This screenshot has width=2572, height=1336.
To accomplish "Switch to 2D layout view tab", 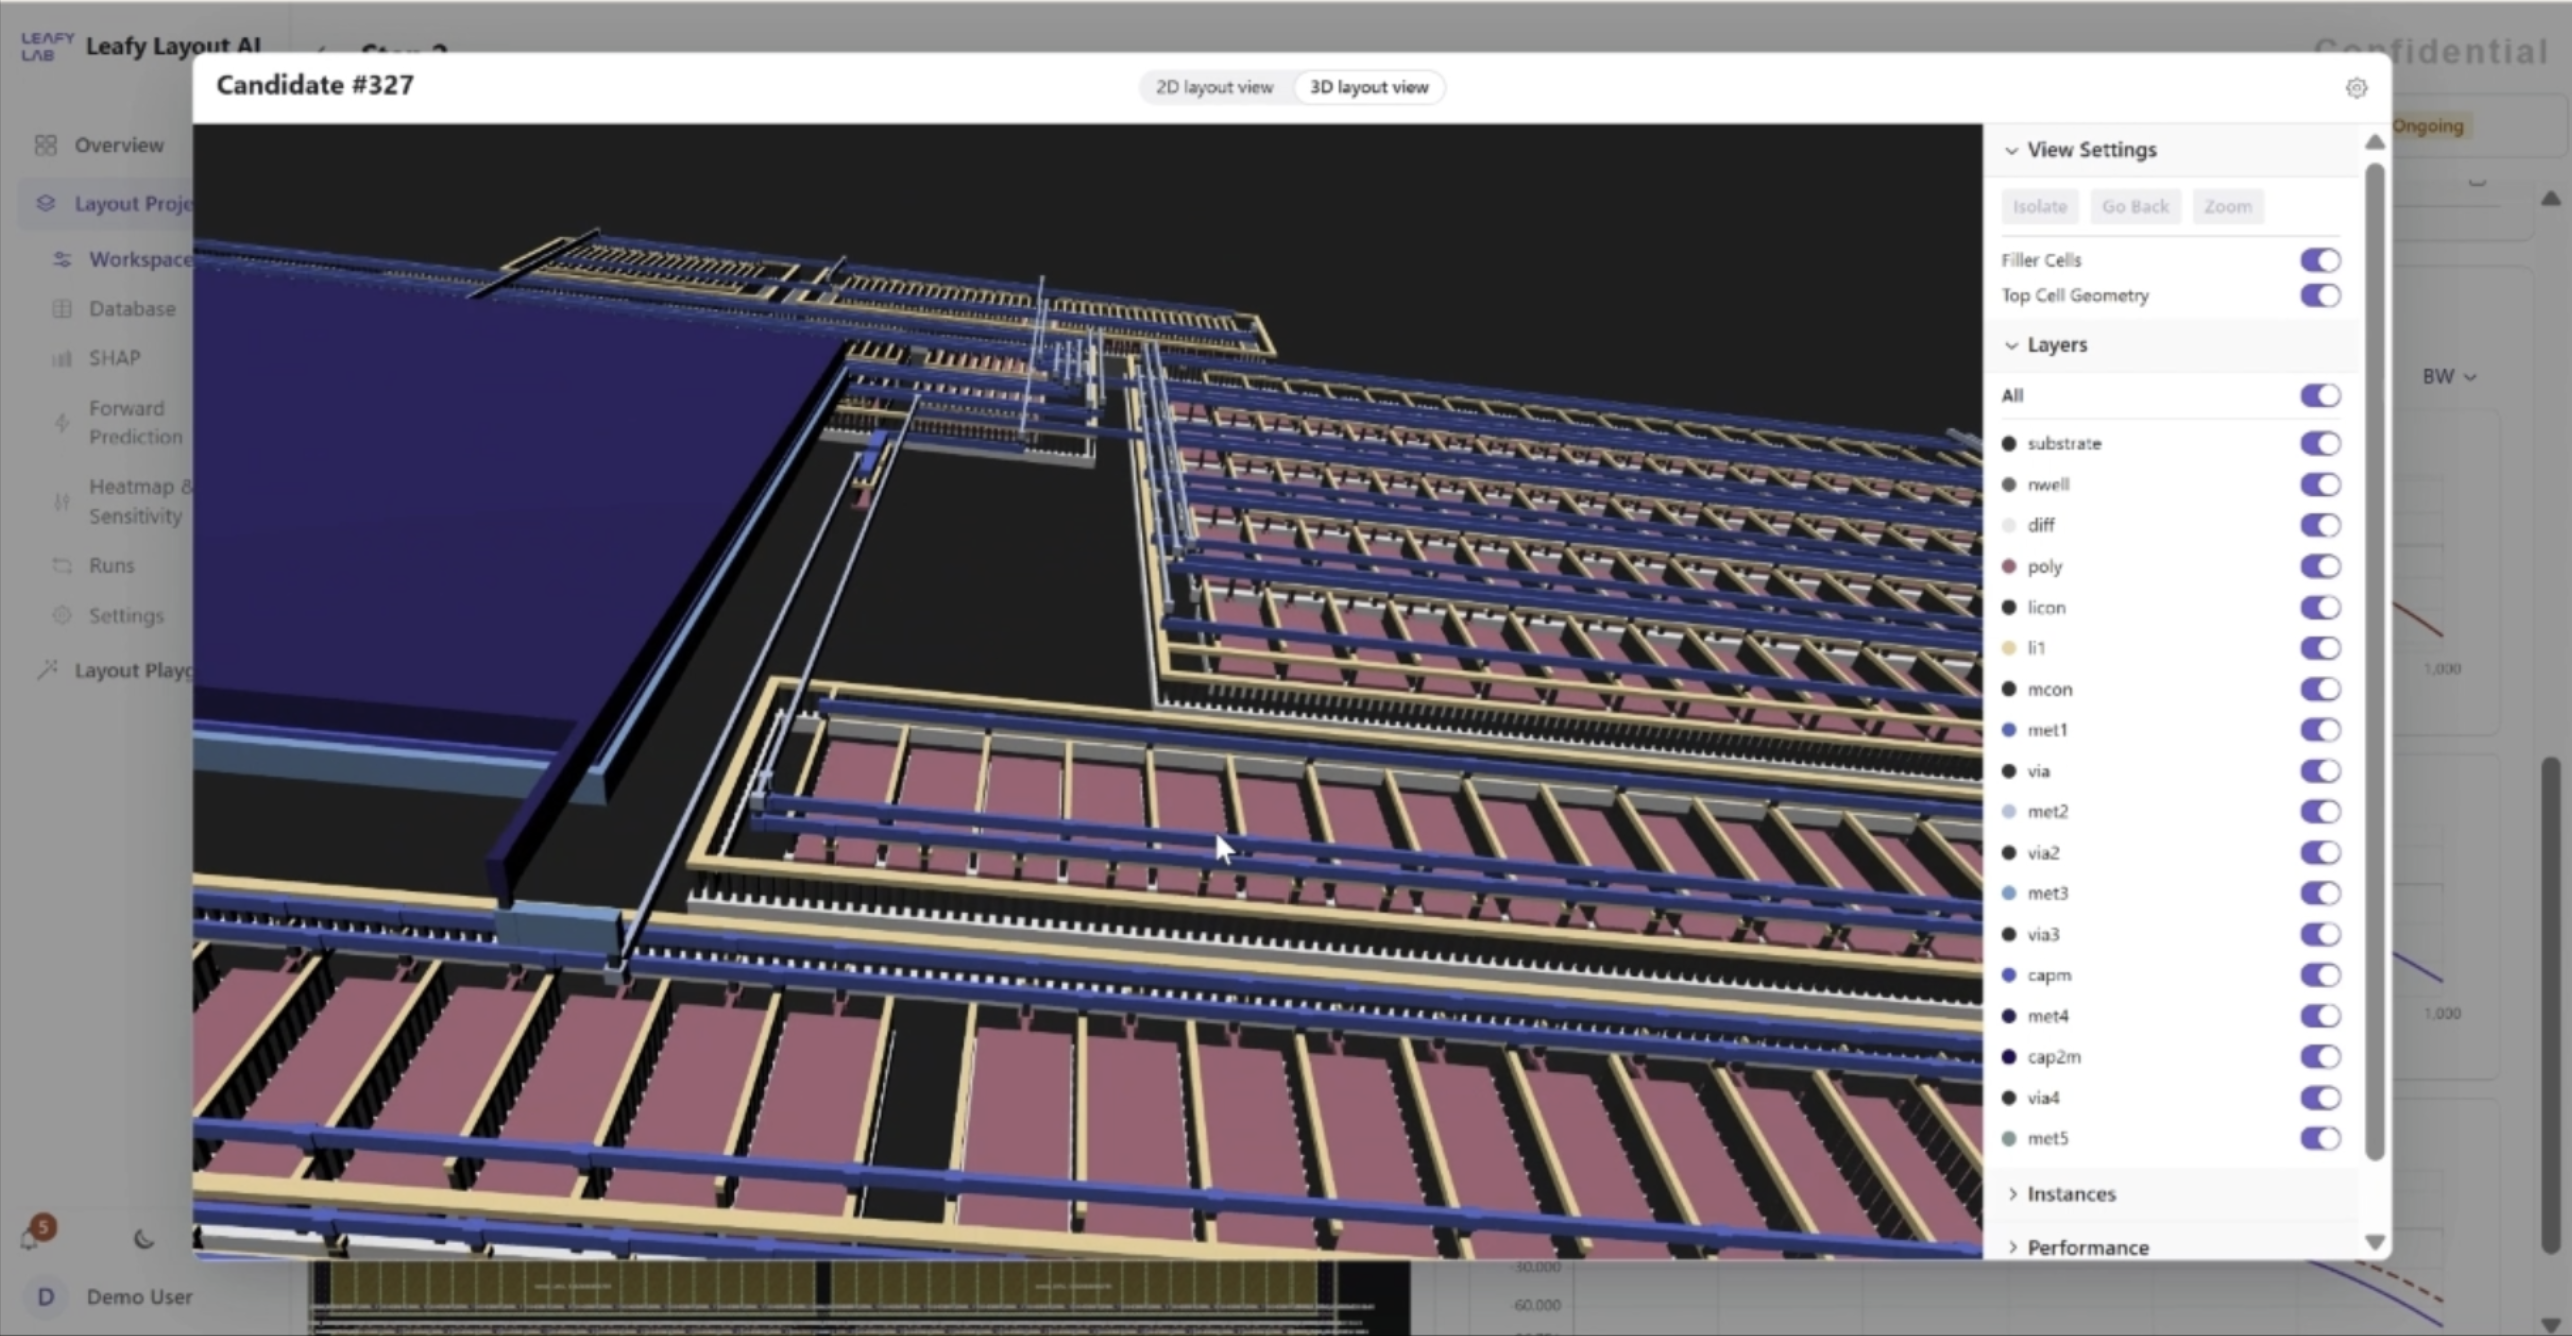I will [x=1214, y=87].
